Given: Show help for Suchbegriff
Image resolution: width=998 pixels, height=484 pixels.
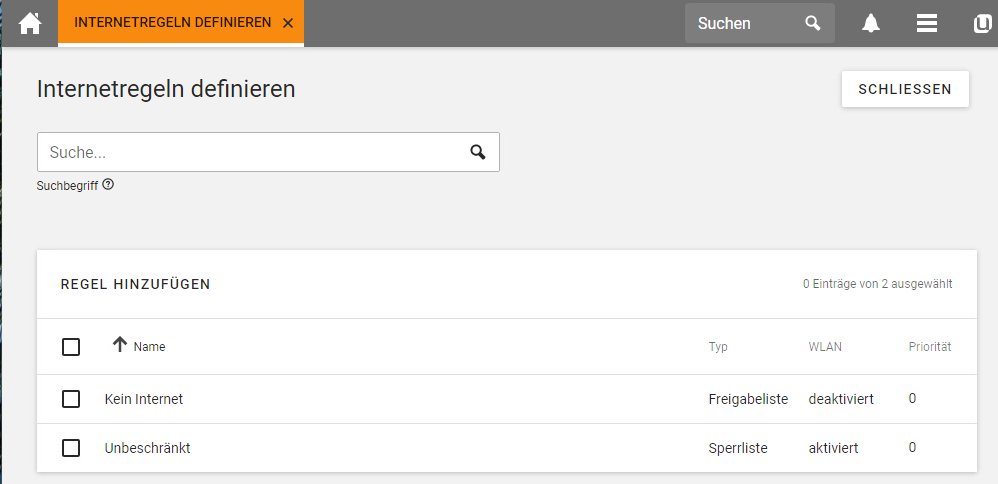Looking at the screenshot, I should (x=108, y=185).
